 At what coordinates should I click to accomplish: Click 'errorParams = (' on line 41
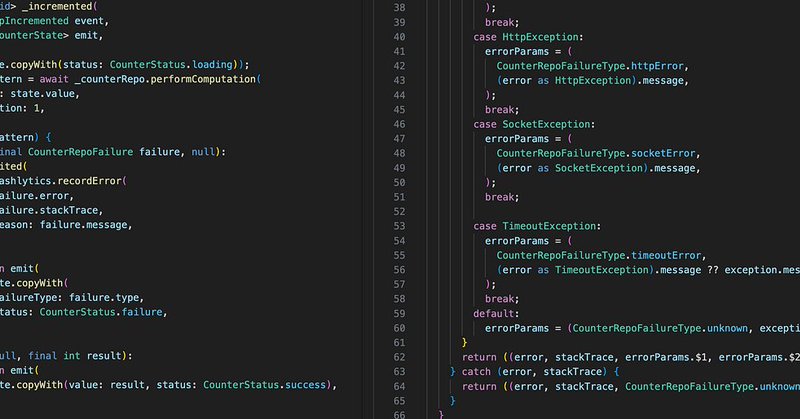click(x=529, y=52)
